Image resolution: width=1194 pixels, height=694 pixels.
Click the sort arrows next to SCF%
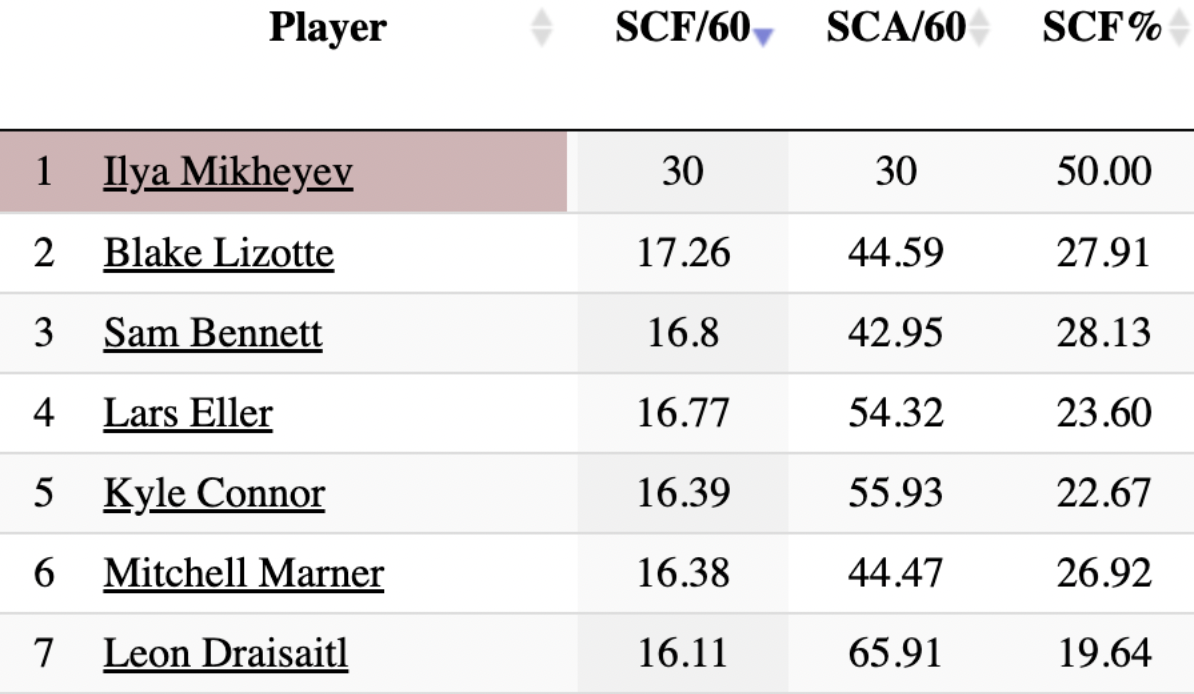pos(1179,28)
